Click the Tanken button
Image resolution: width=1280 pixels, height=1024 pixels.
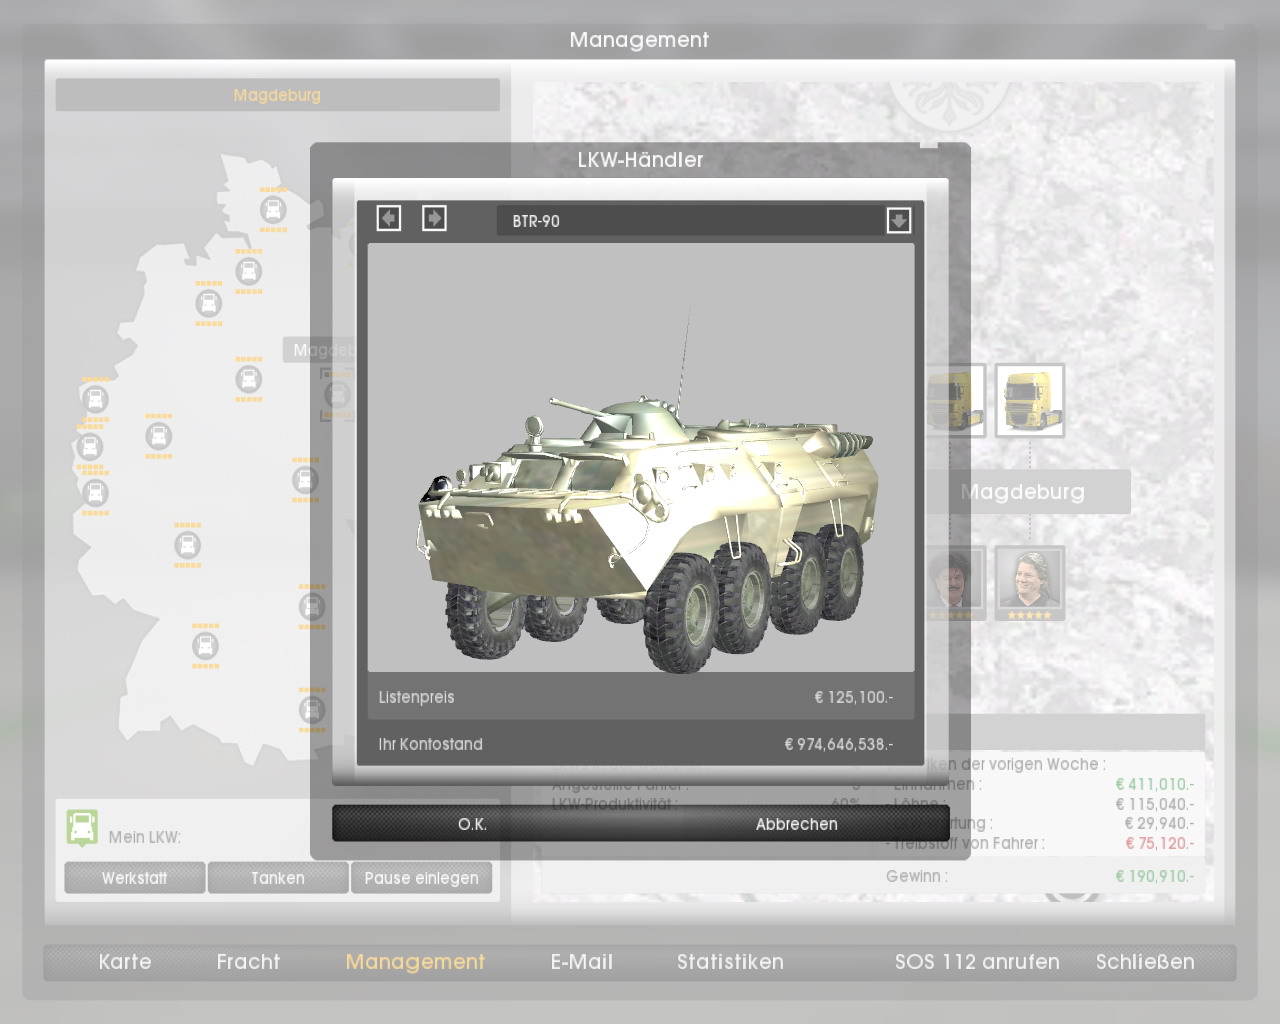(278, 878)
